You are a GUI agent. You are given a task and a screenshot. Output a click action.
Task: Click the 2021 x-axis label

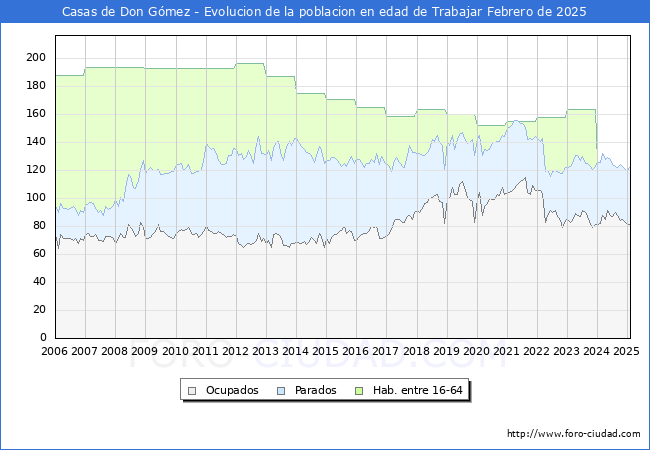506,351
